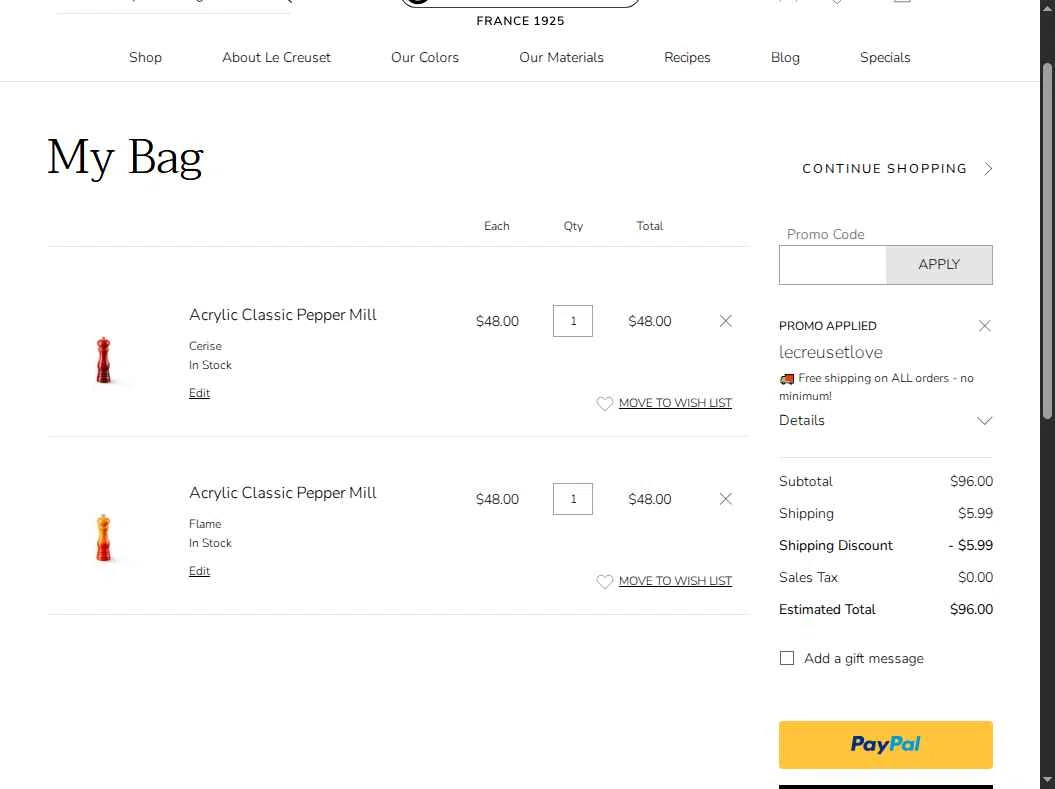
Task: Click the Estimated Total $96.00 value
Action: click(971, 609)
